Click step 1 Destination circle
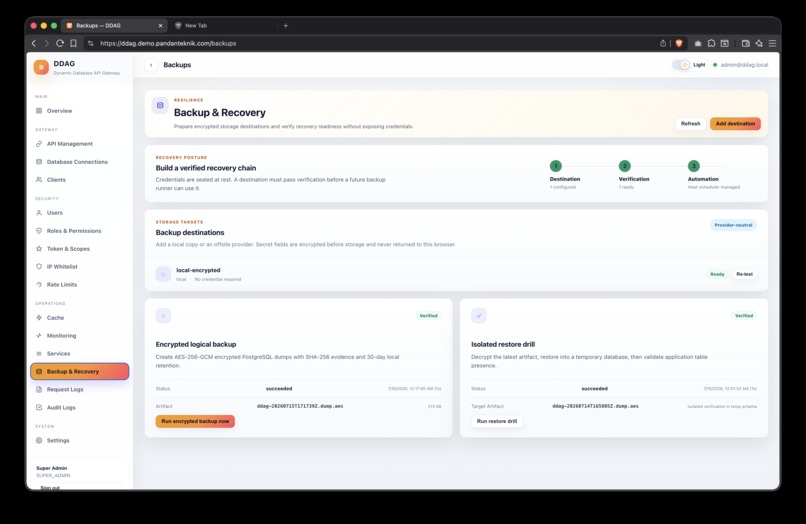 tap(556, 166)
